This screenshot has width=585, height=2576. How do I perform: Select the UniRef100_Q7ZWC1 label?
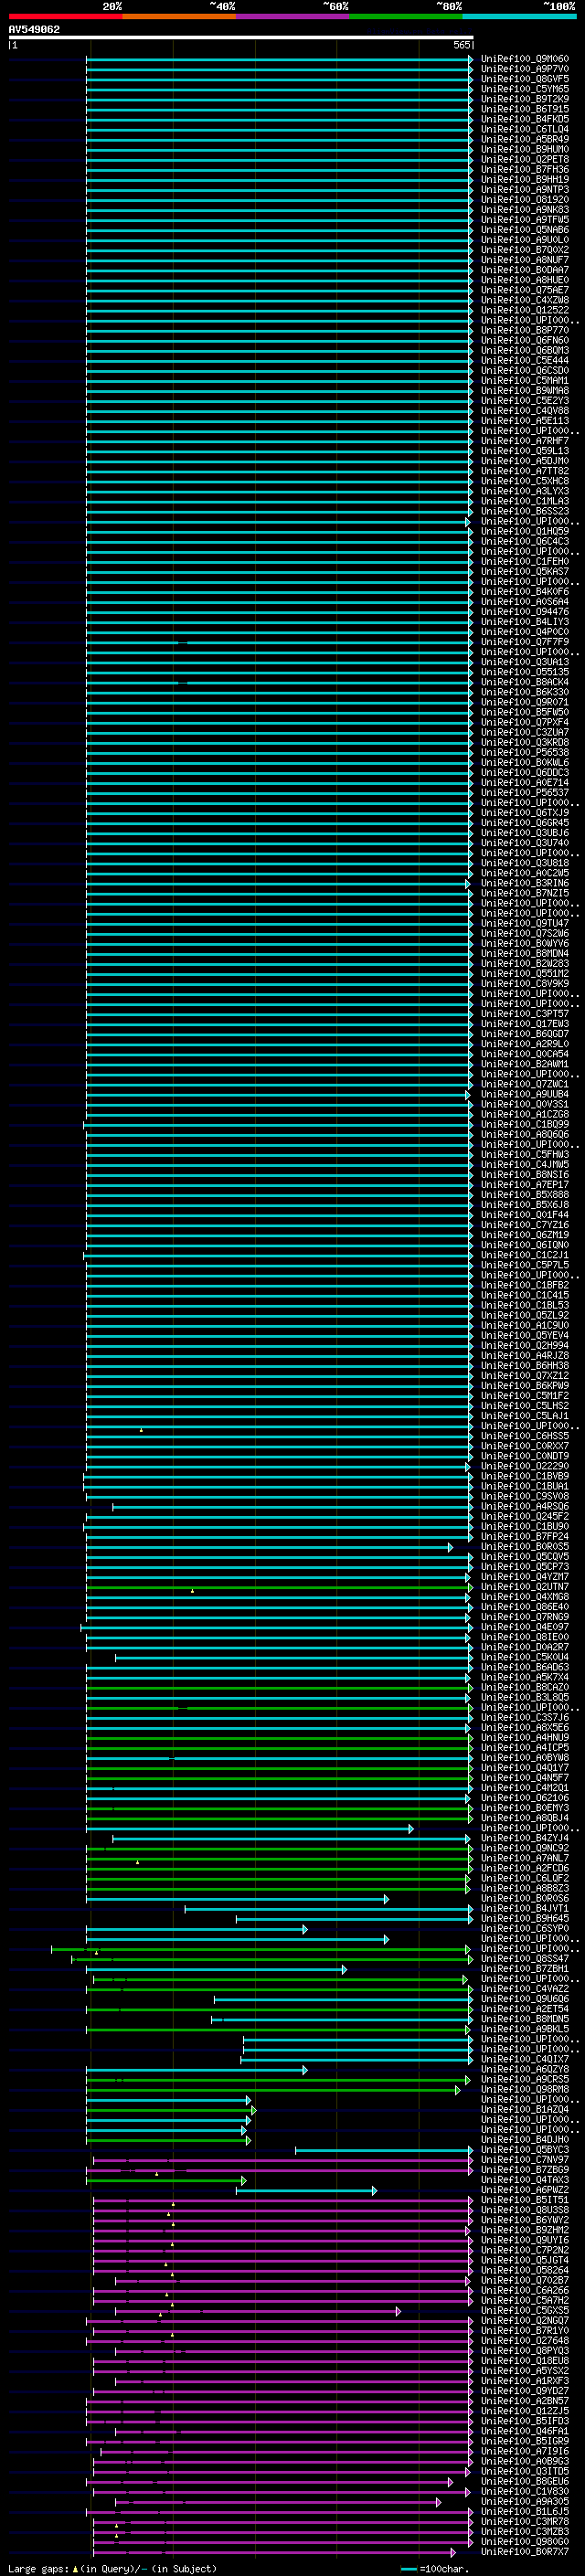point(524,1084)
